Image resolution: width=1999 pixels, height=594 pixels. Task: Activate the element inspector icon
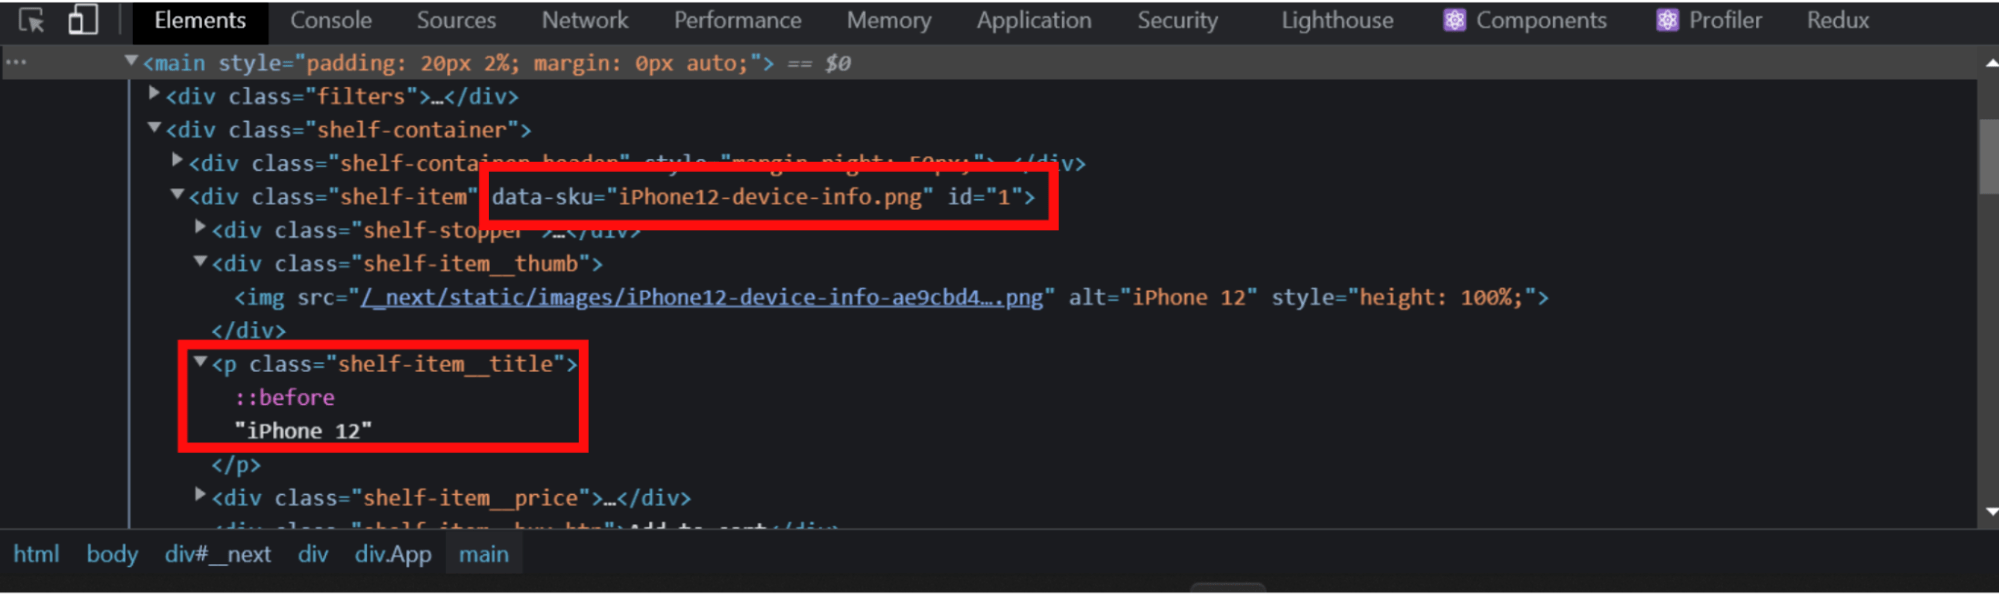pos(31,19)
